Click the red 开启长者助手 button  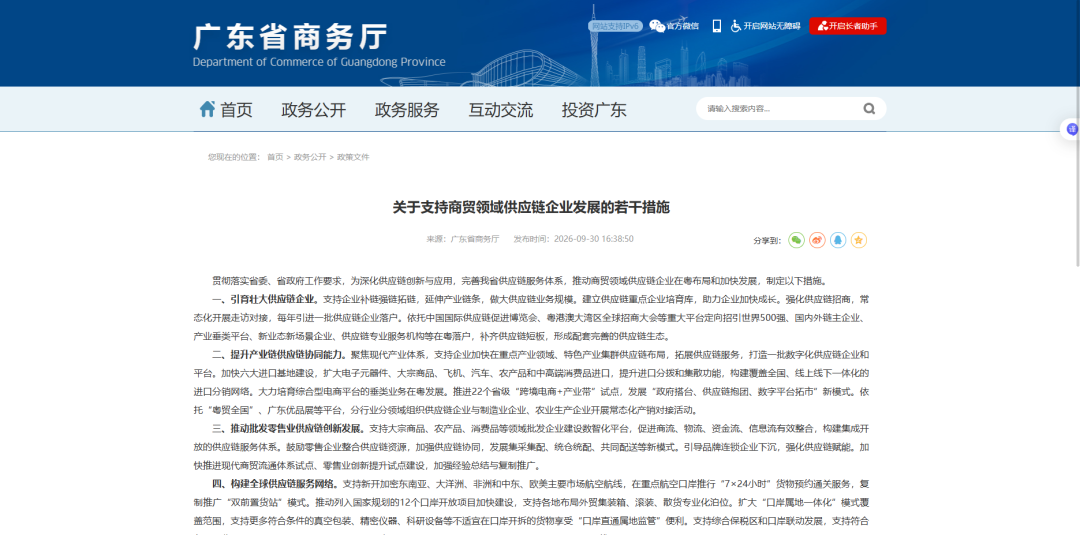click(x=848, y=26)
